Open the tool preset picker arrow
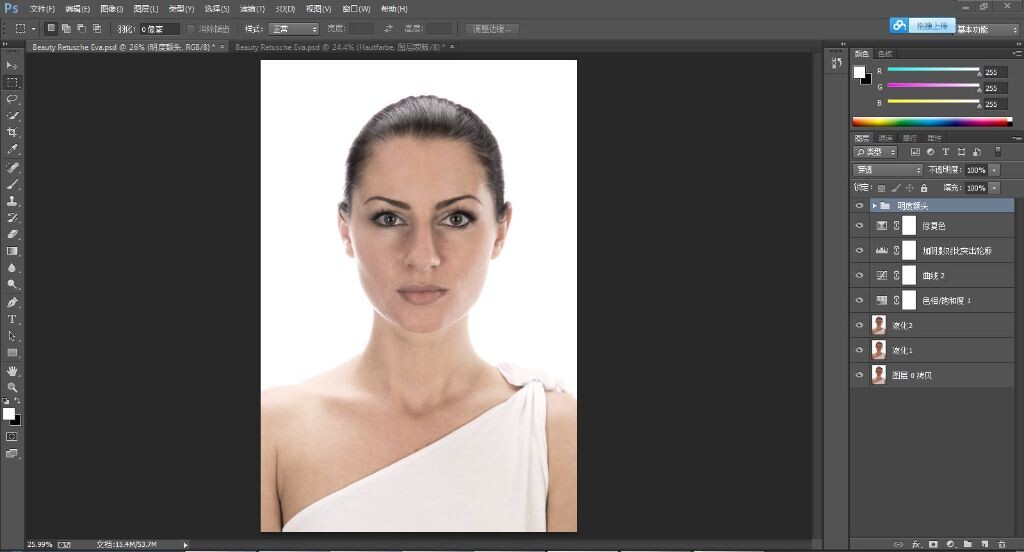The width and height of the screenshot is (1024, 552). click(x=33, y=29)
